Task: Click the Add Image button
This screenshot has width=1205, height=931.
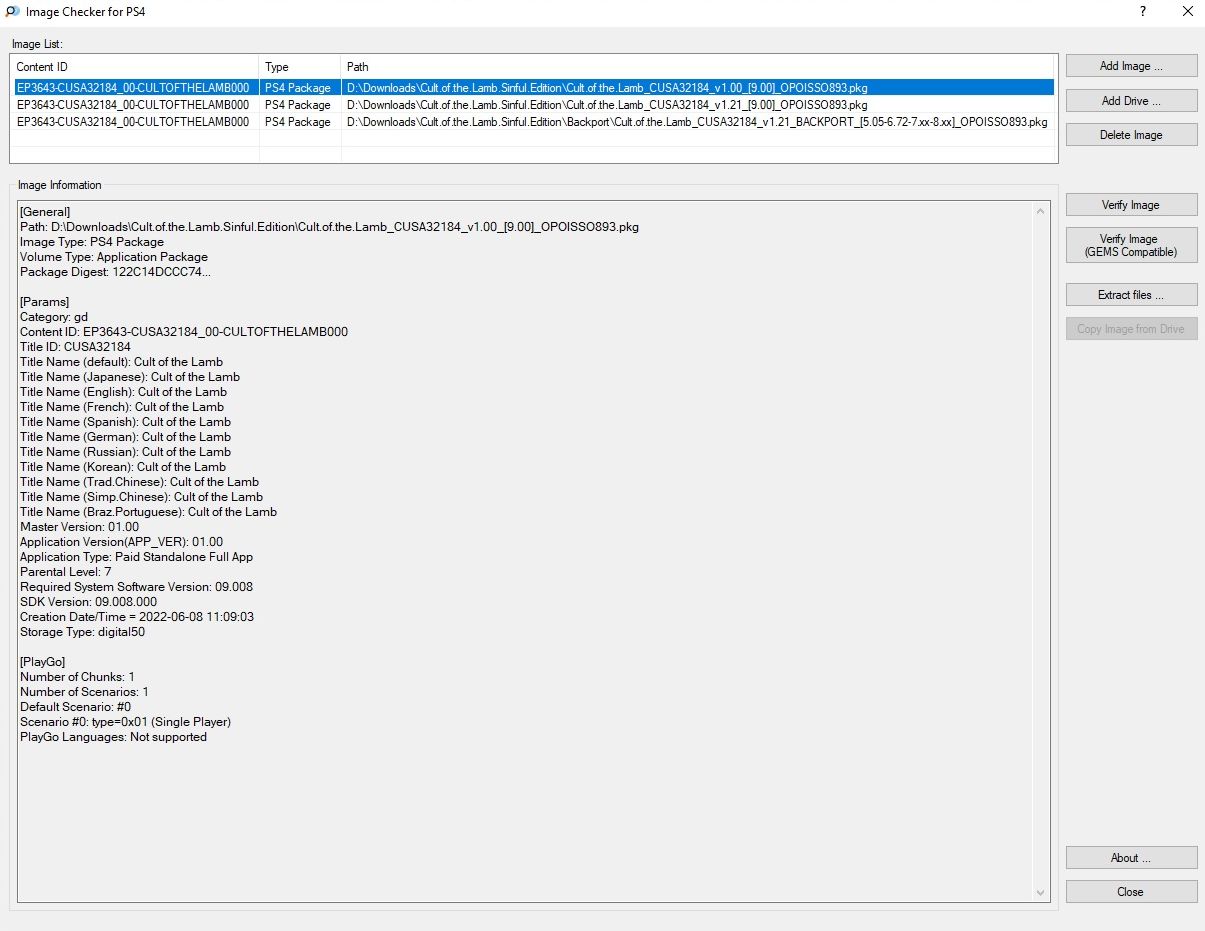Action: 1131,66
